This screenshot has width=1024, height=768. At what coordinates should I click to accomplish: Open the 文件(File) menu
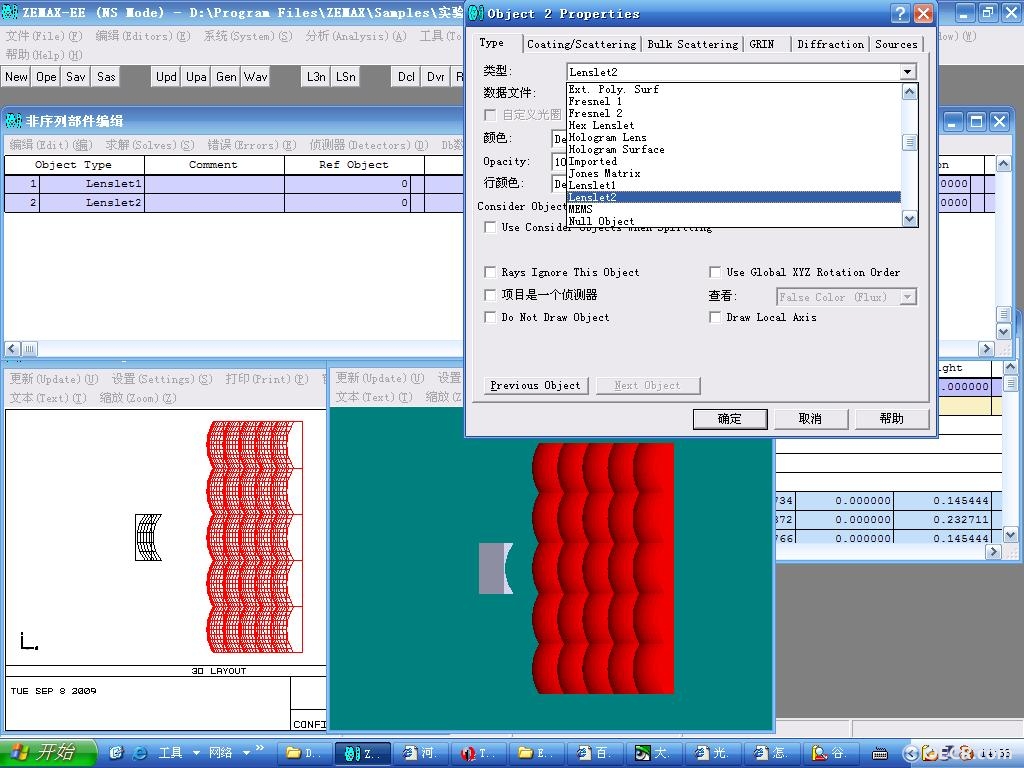44,36
